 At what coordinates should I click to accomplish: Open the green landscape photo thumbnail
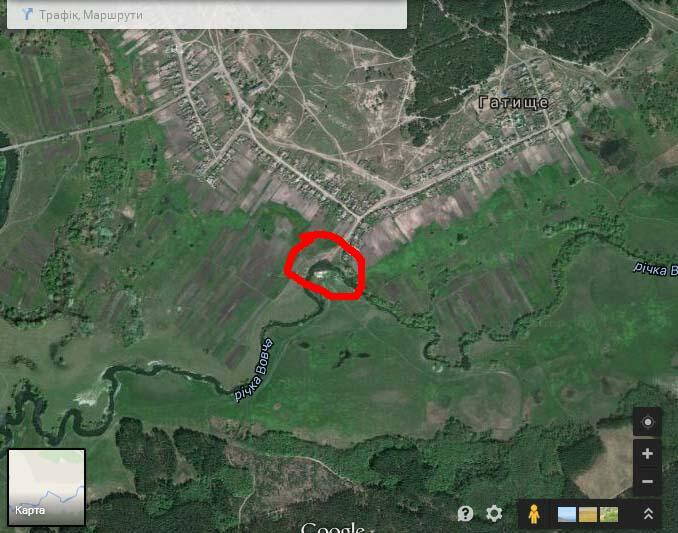(x=609, y=514)
